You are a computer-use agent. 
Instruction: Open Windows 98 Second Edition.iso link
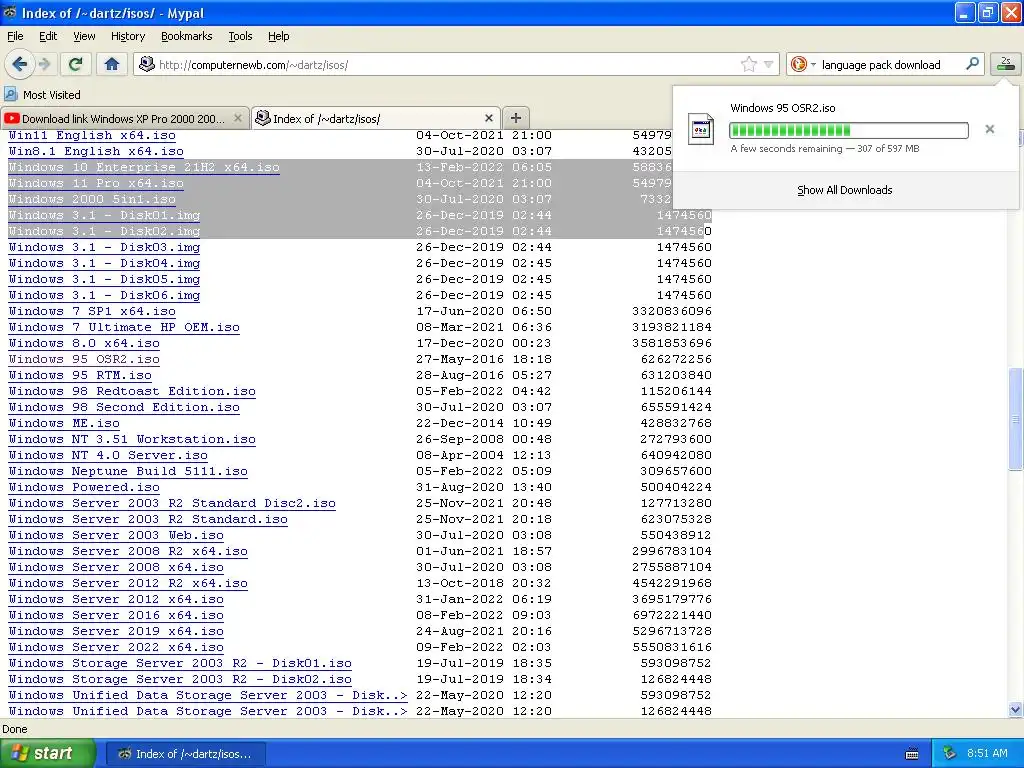click(124, 408)
